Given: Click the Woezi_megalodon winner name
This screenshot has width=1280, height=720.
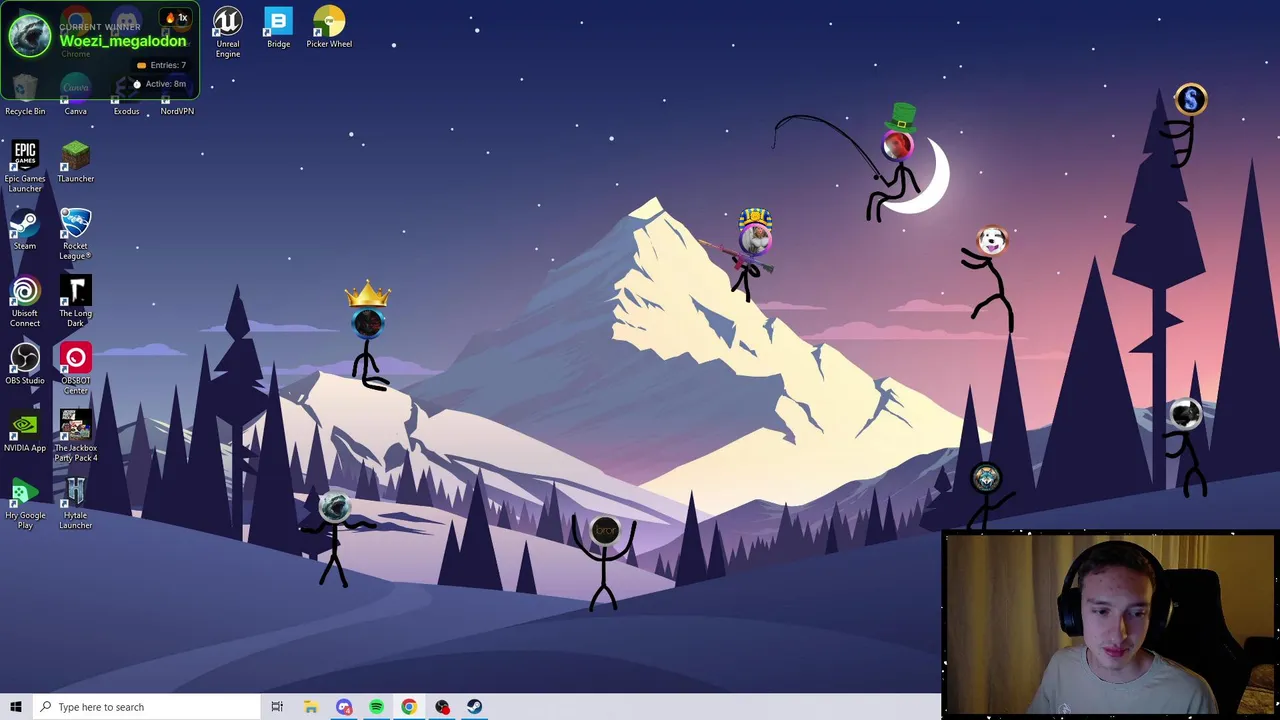Looking at the screenshot, I should pyautogui.click(x=123, y=41).
